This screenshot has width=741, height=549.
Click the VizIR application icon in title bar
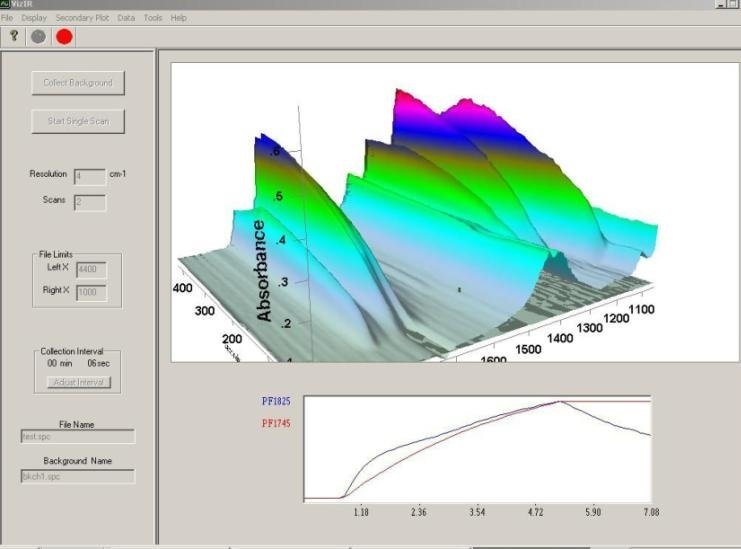[x=6, y=5]
